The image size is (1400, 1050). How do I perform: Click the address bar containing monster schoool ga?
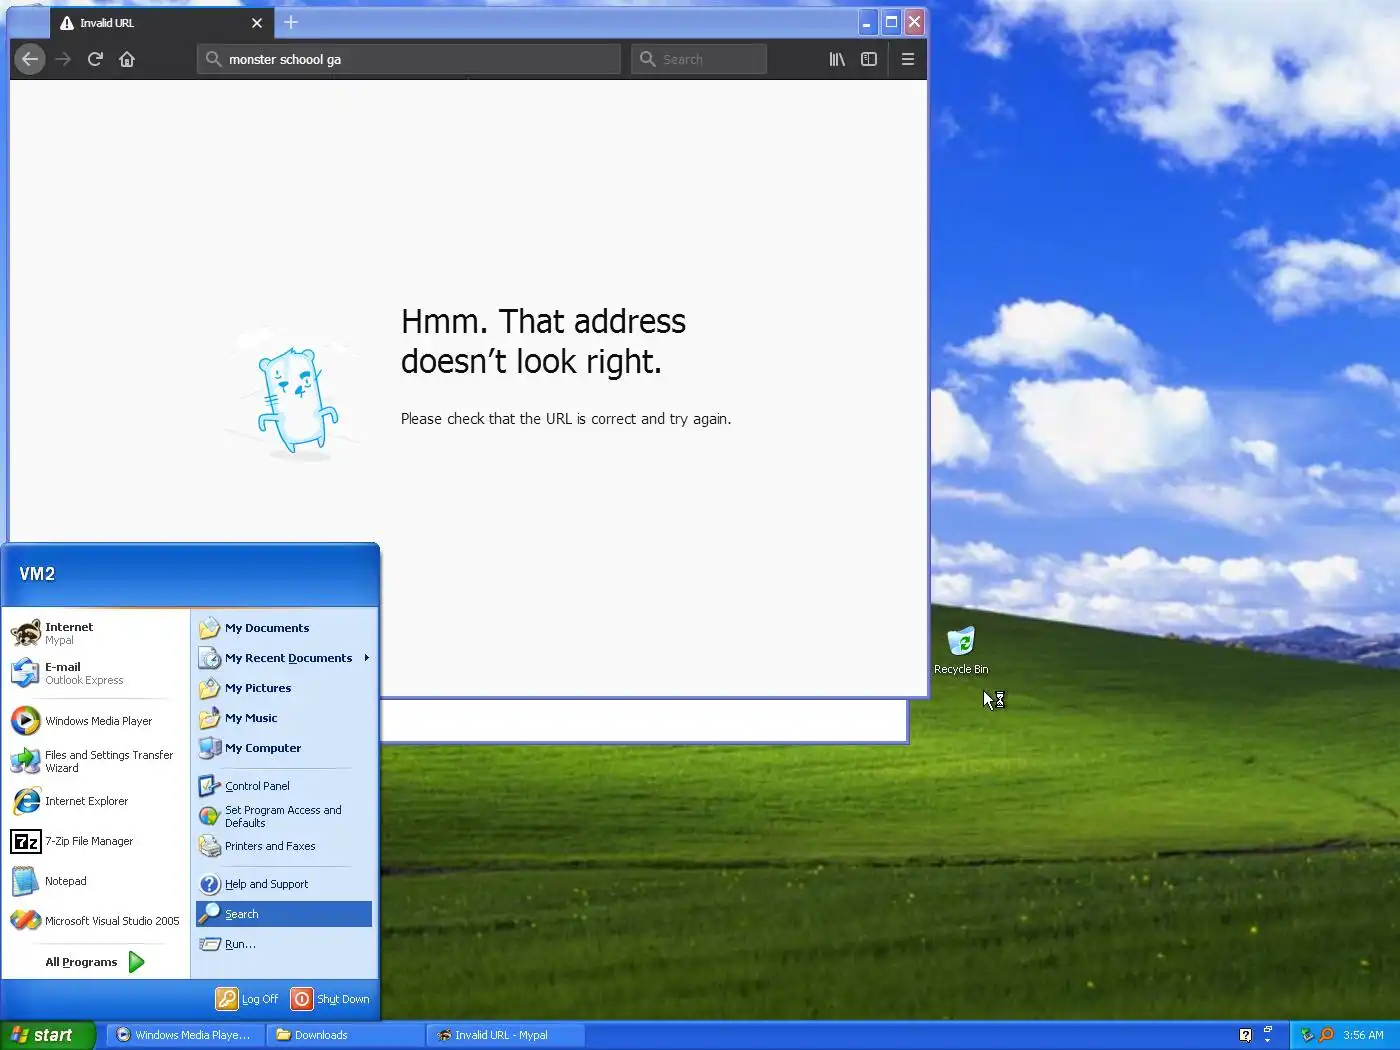(x=409, y=59)
